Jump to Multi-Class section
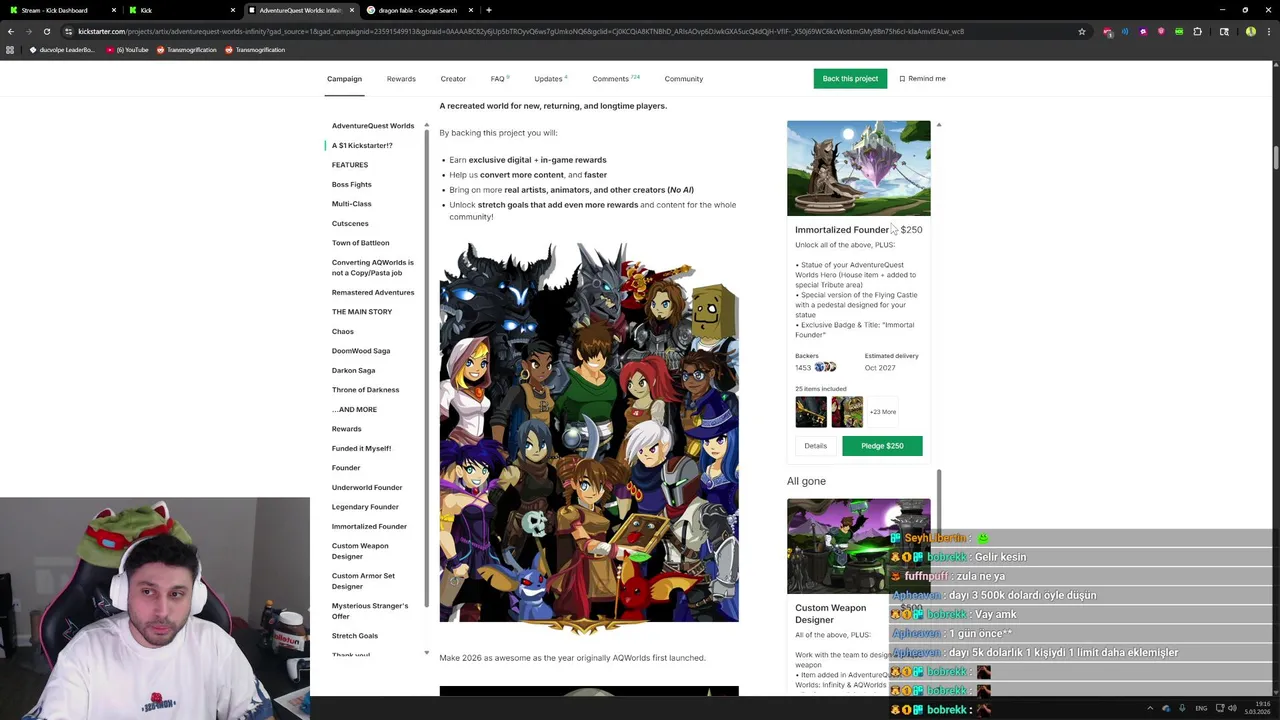Screen dimensions: 1280x720 tap(351, 204)
